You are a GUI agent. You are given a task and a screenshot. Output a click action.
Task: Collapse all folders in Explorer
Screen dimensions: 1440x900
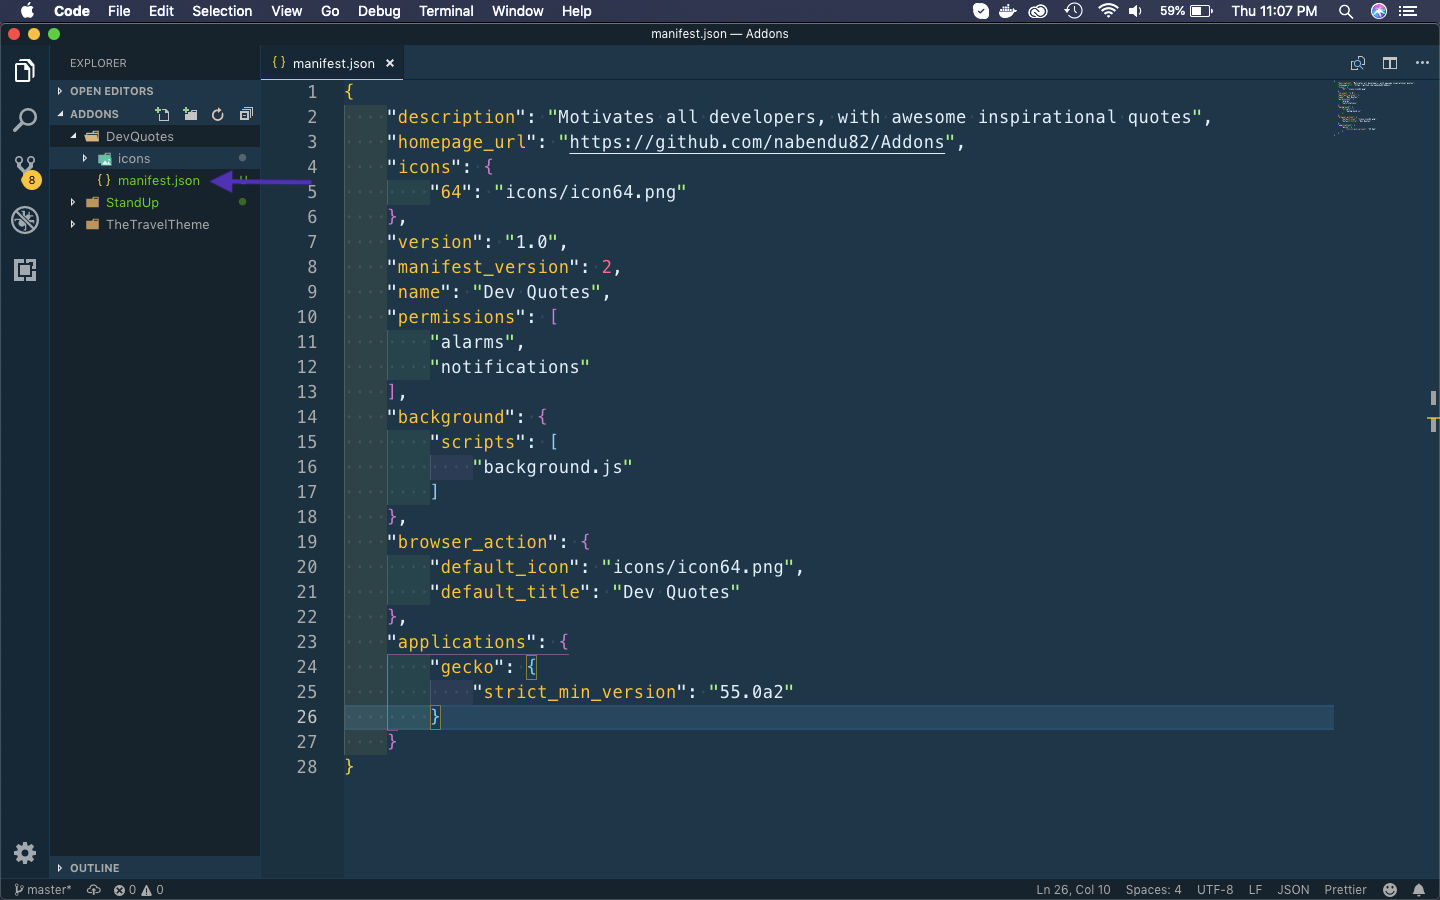(x=246, y=114)
